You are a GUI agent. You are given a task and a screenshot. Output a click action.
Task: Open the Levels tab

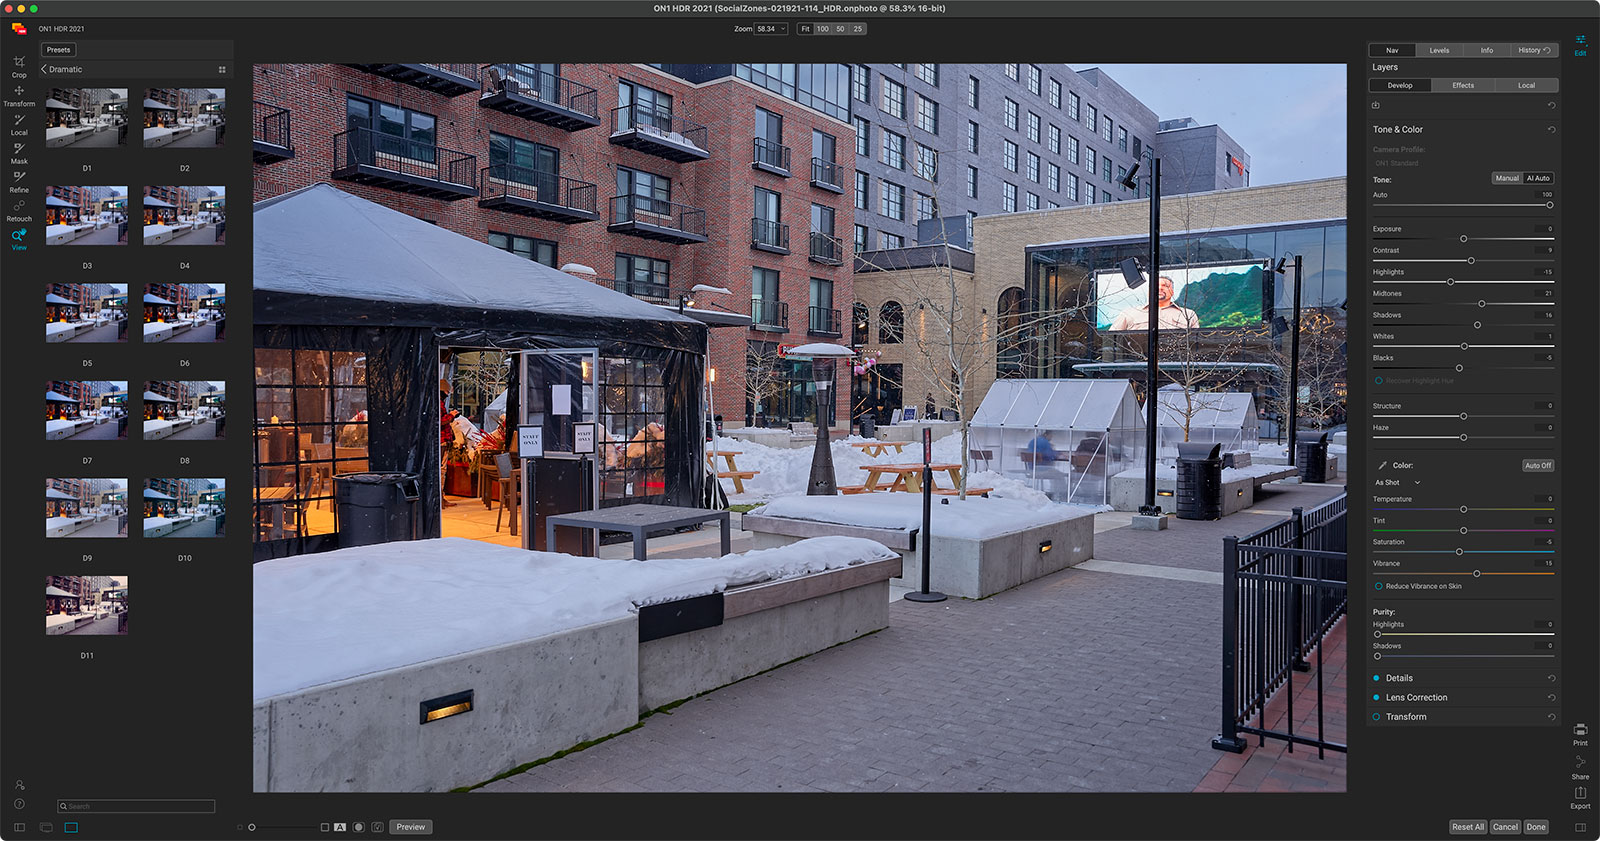(1439, 50)
